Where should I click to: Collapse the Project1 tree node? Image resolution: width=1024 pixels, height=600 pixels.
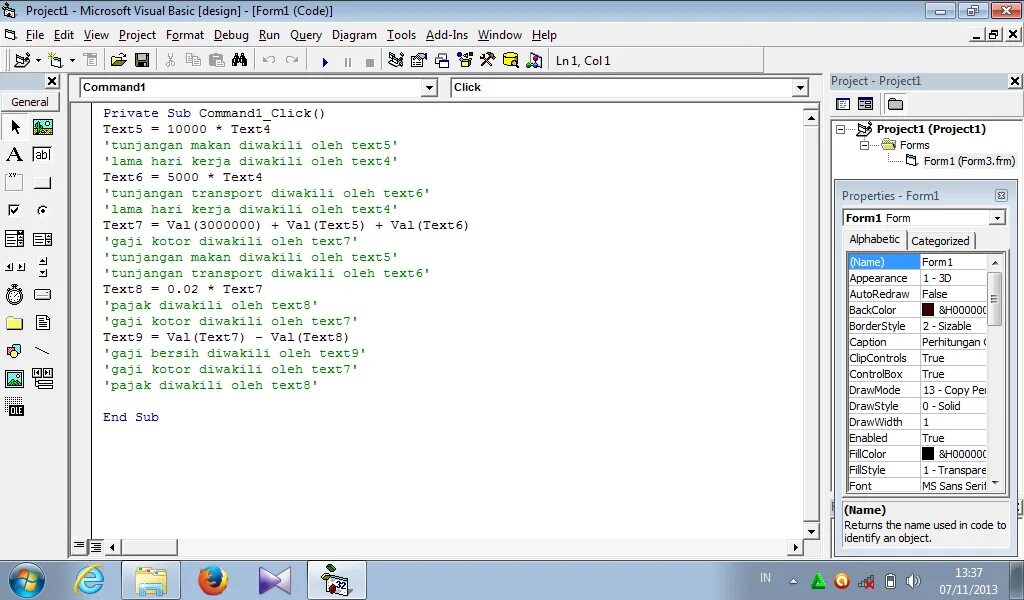840,129
